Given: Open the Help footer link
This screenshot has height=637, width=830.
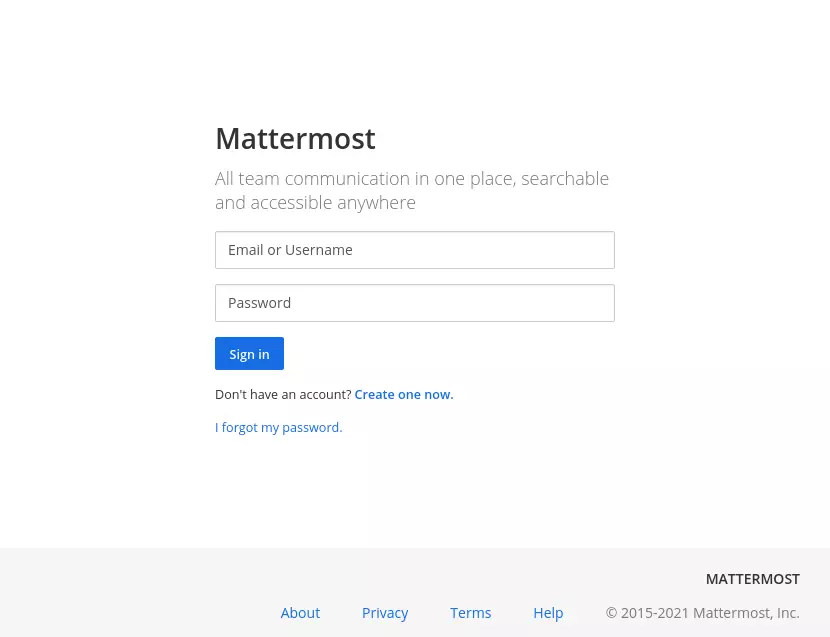Looking at the screenshot, I should [x=548, y=613].
